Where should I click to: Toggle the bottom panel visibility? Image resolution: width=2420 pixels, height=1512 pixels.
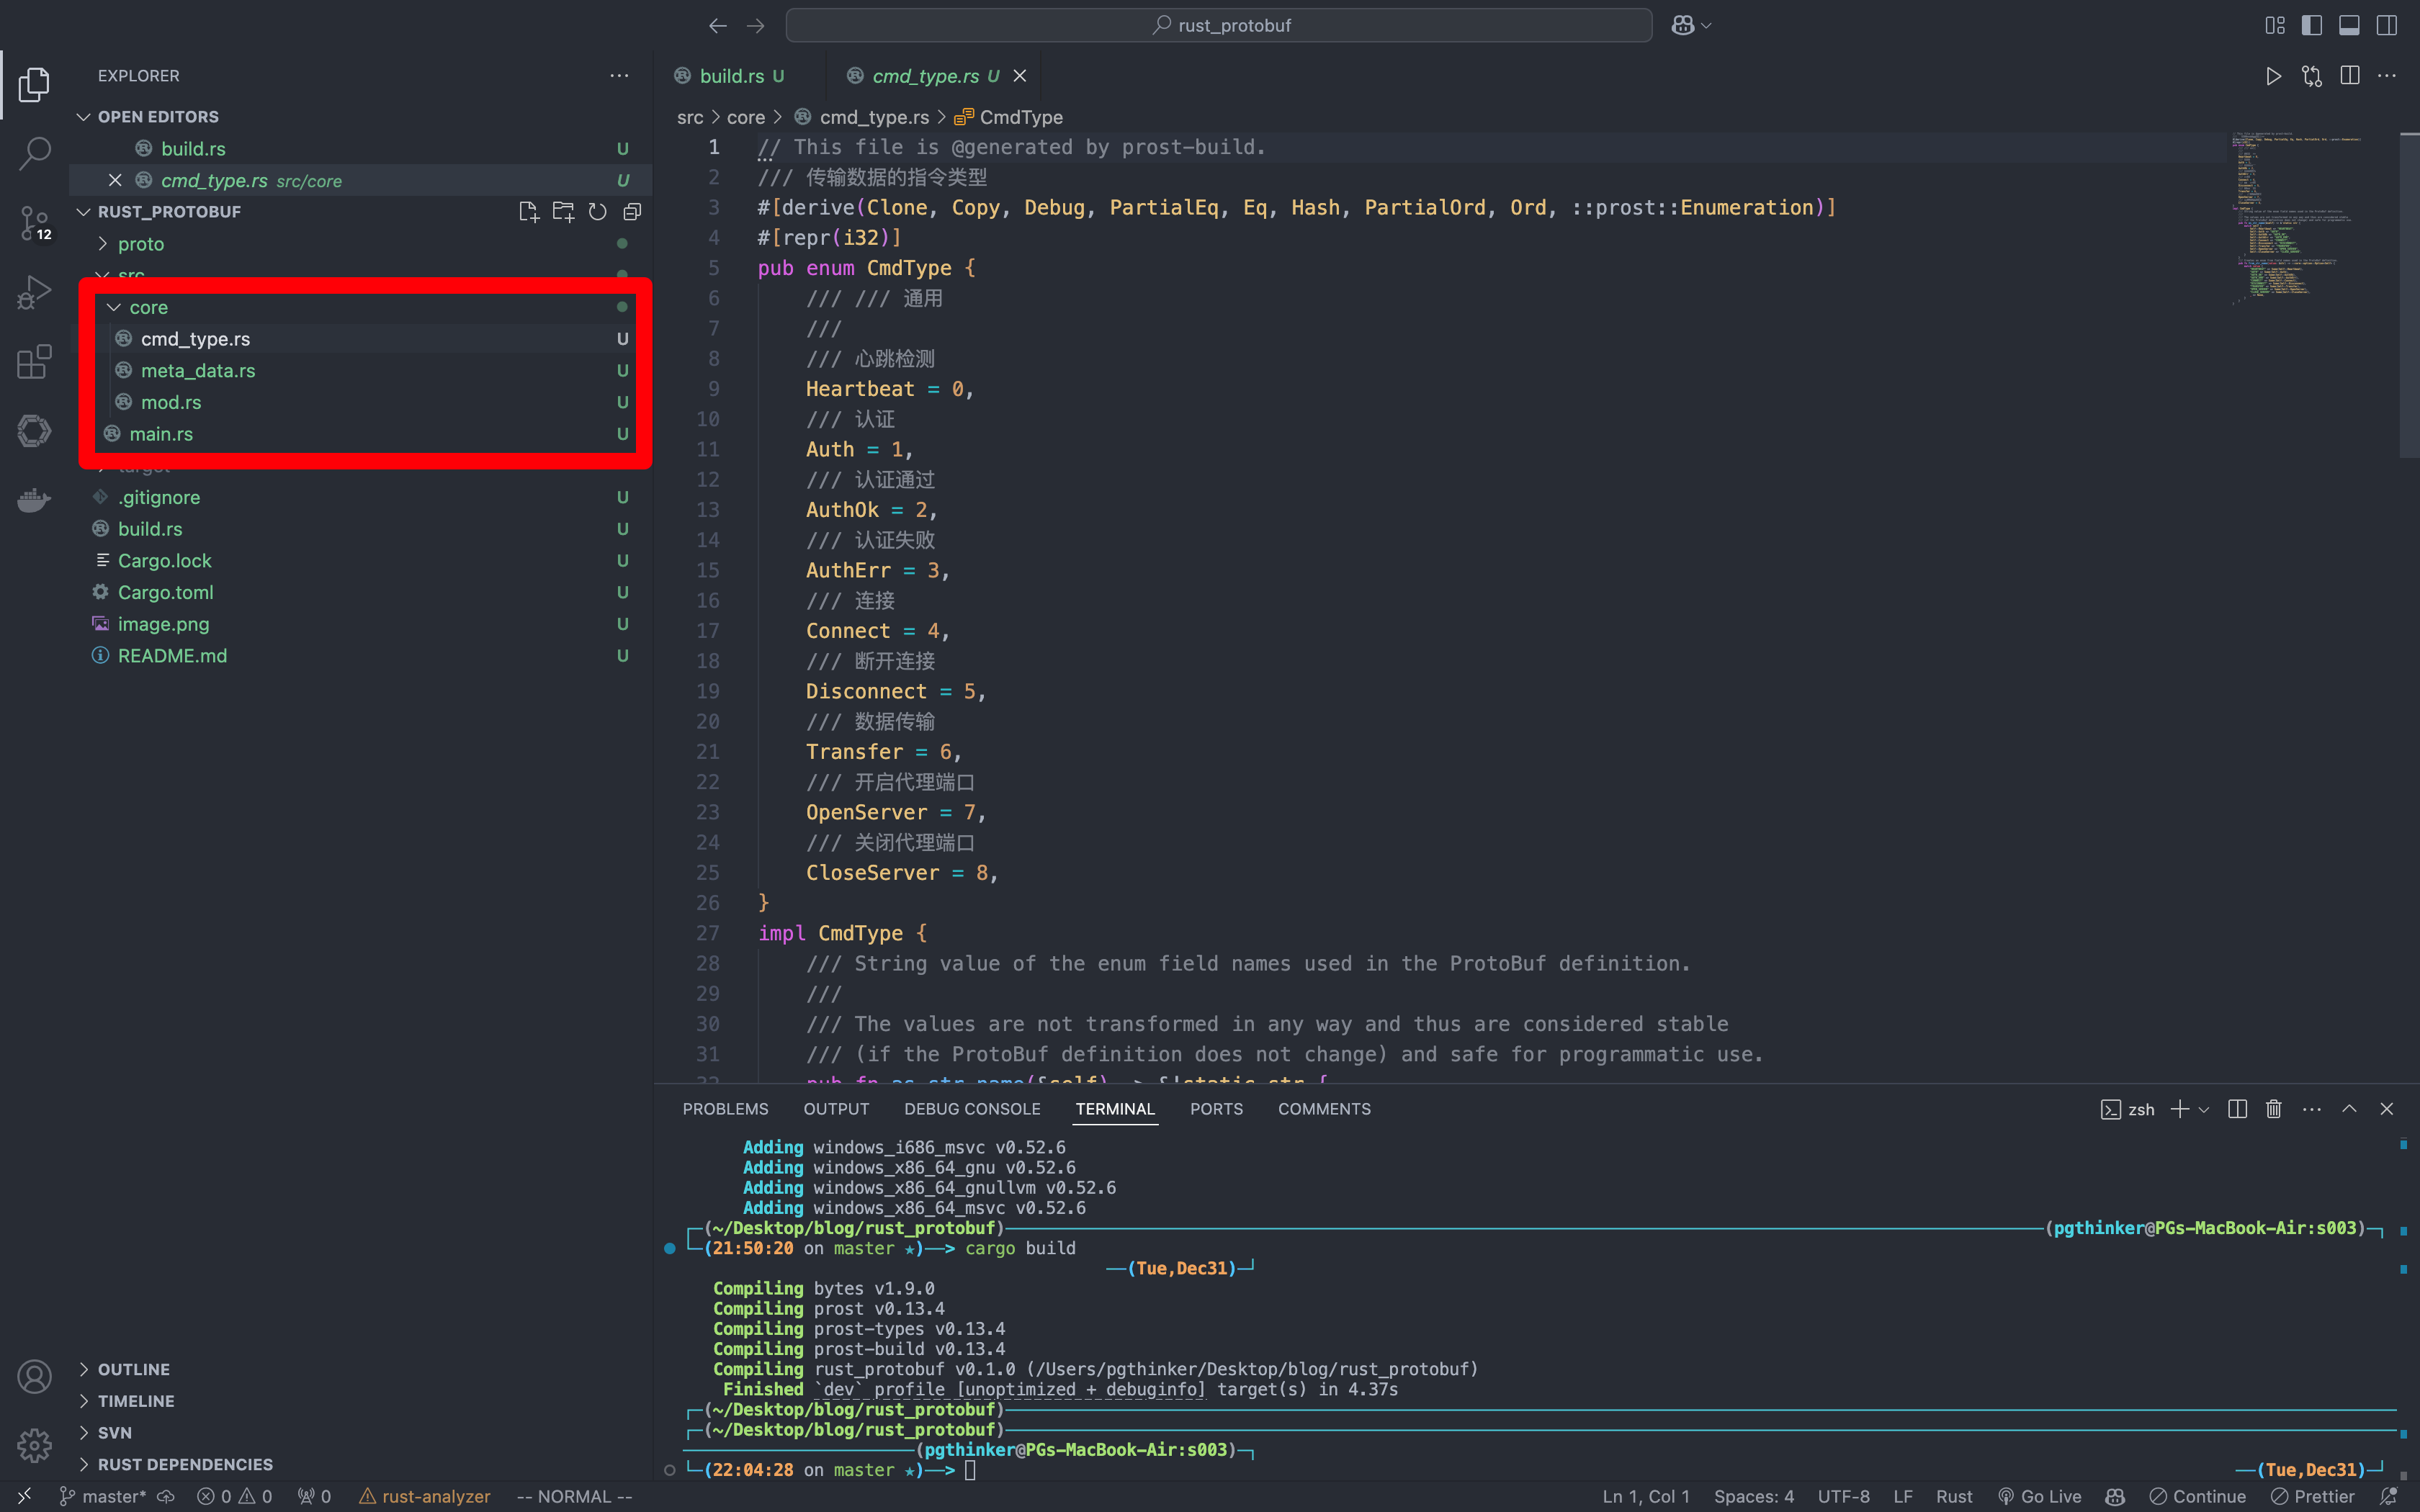pyautogui.click(x=2349, y=25)
